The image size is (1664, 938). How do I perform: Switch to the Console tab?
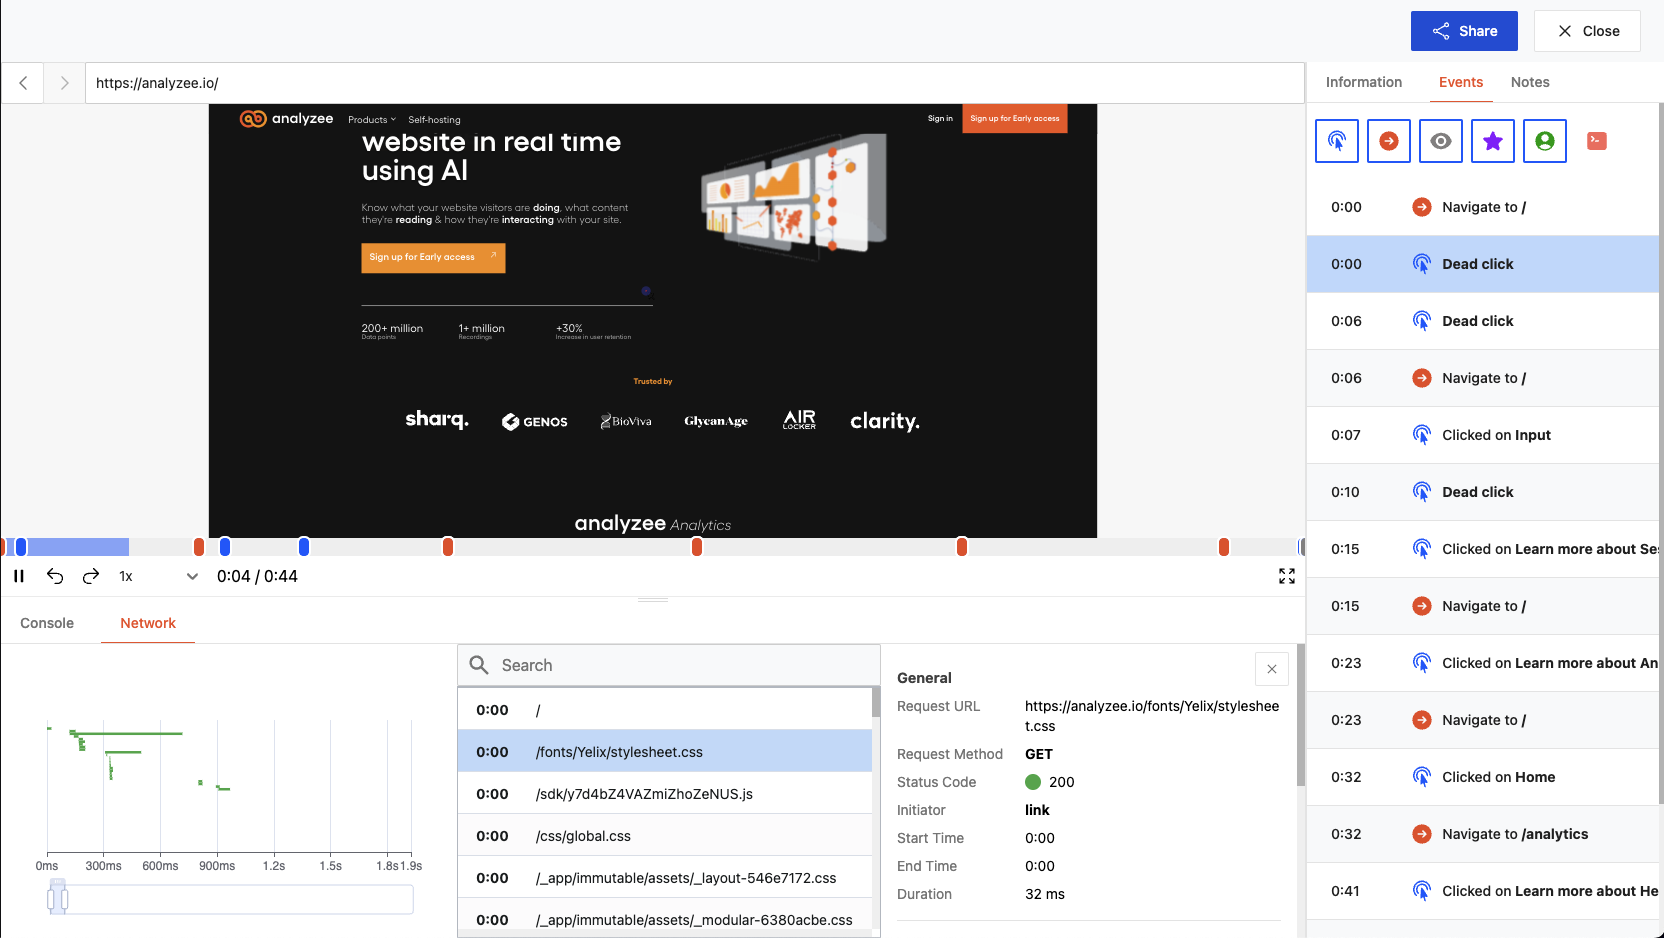[47, 623]
